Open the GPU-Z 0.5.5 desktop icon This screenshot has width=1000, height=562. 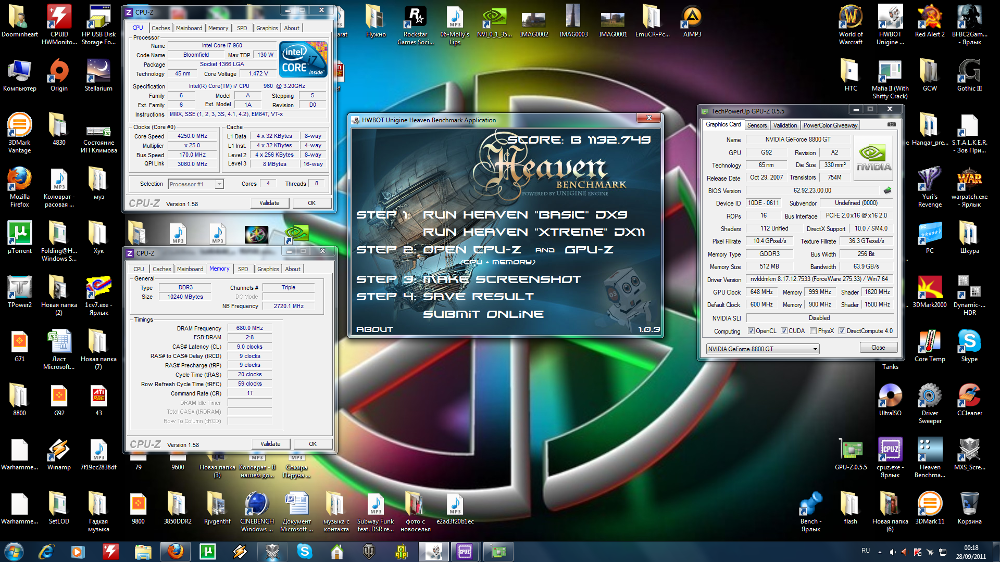coord(850,454)
